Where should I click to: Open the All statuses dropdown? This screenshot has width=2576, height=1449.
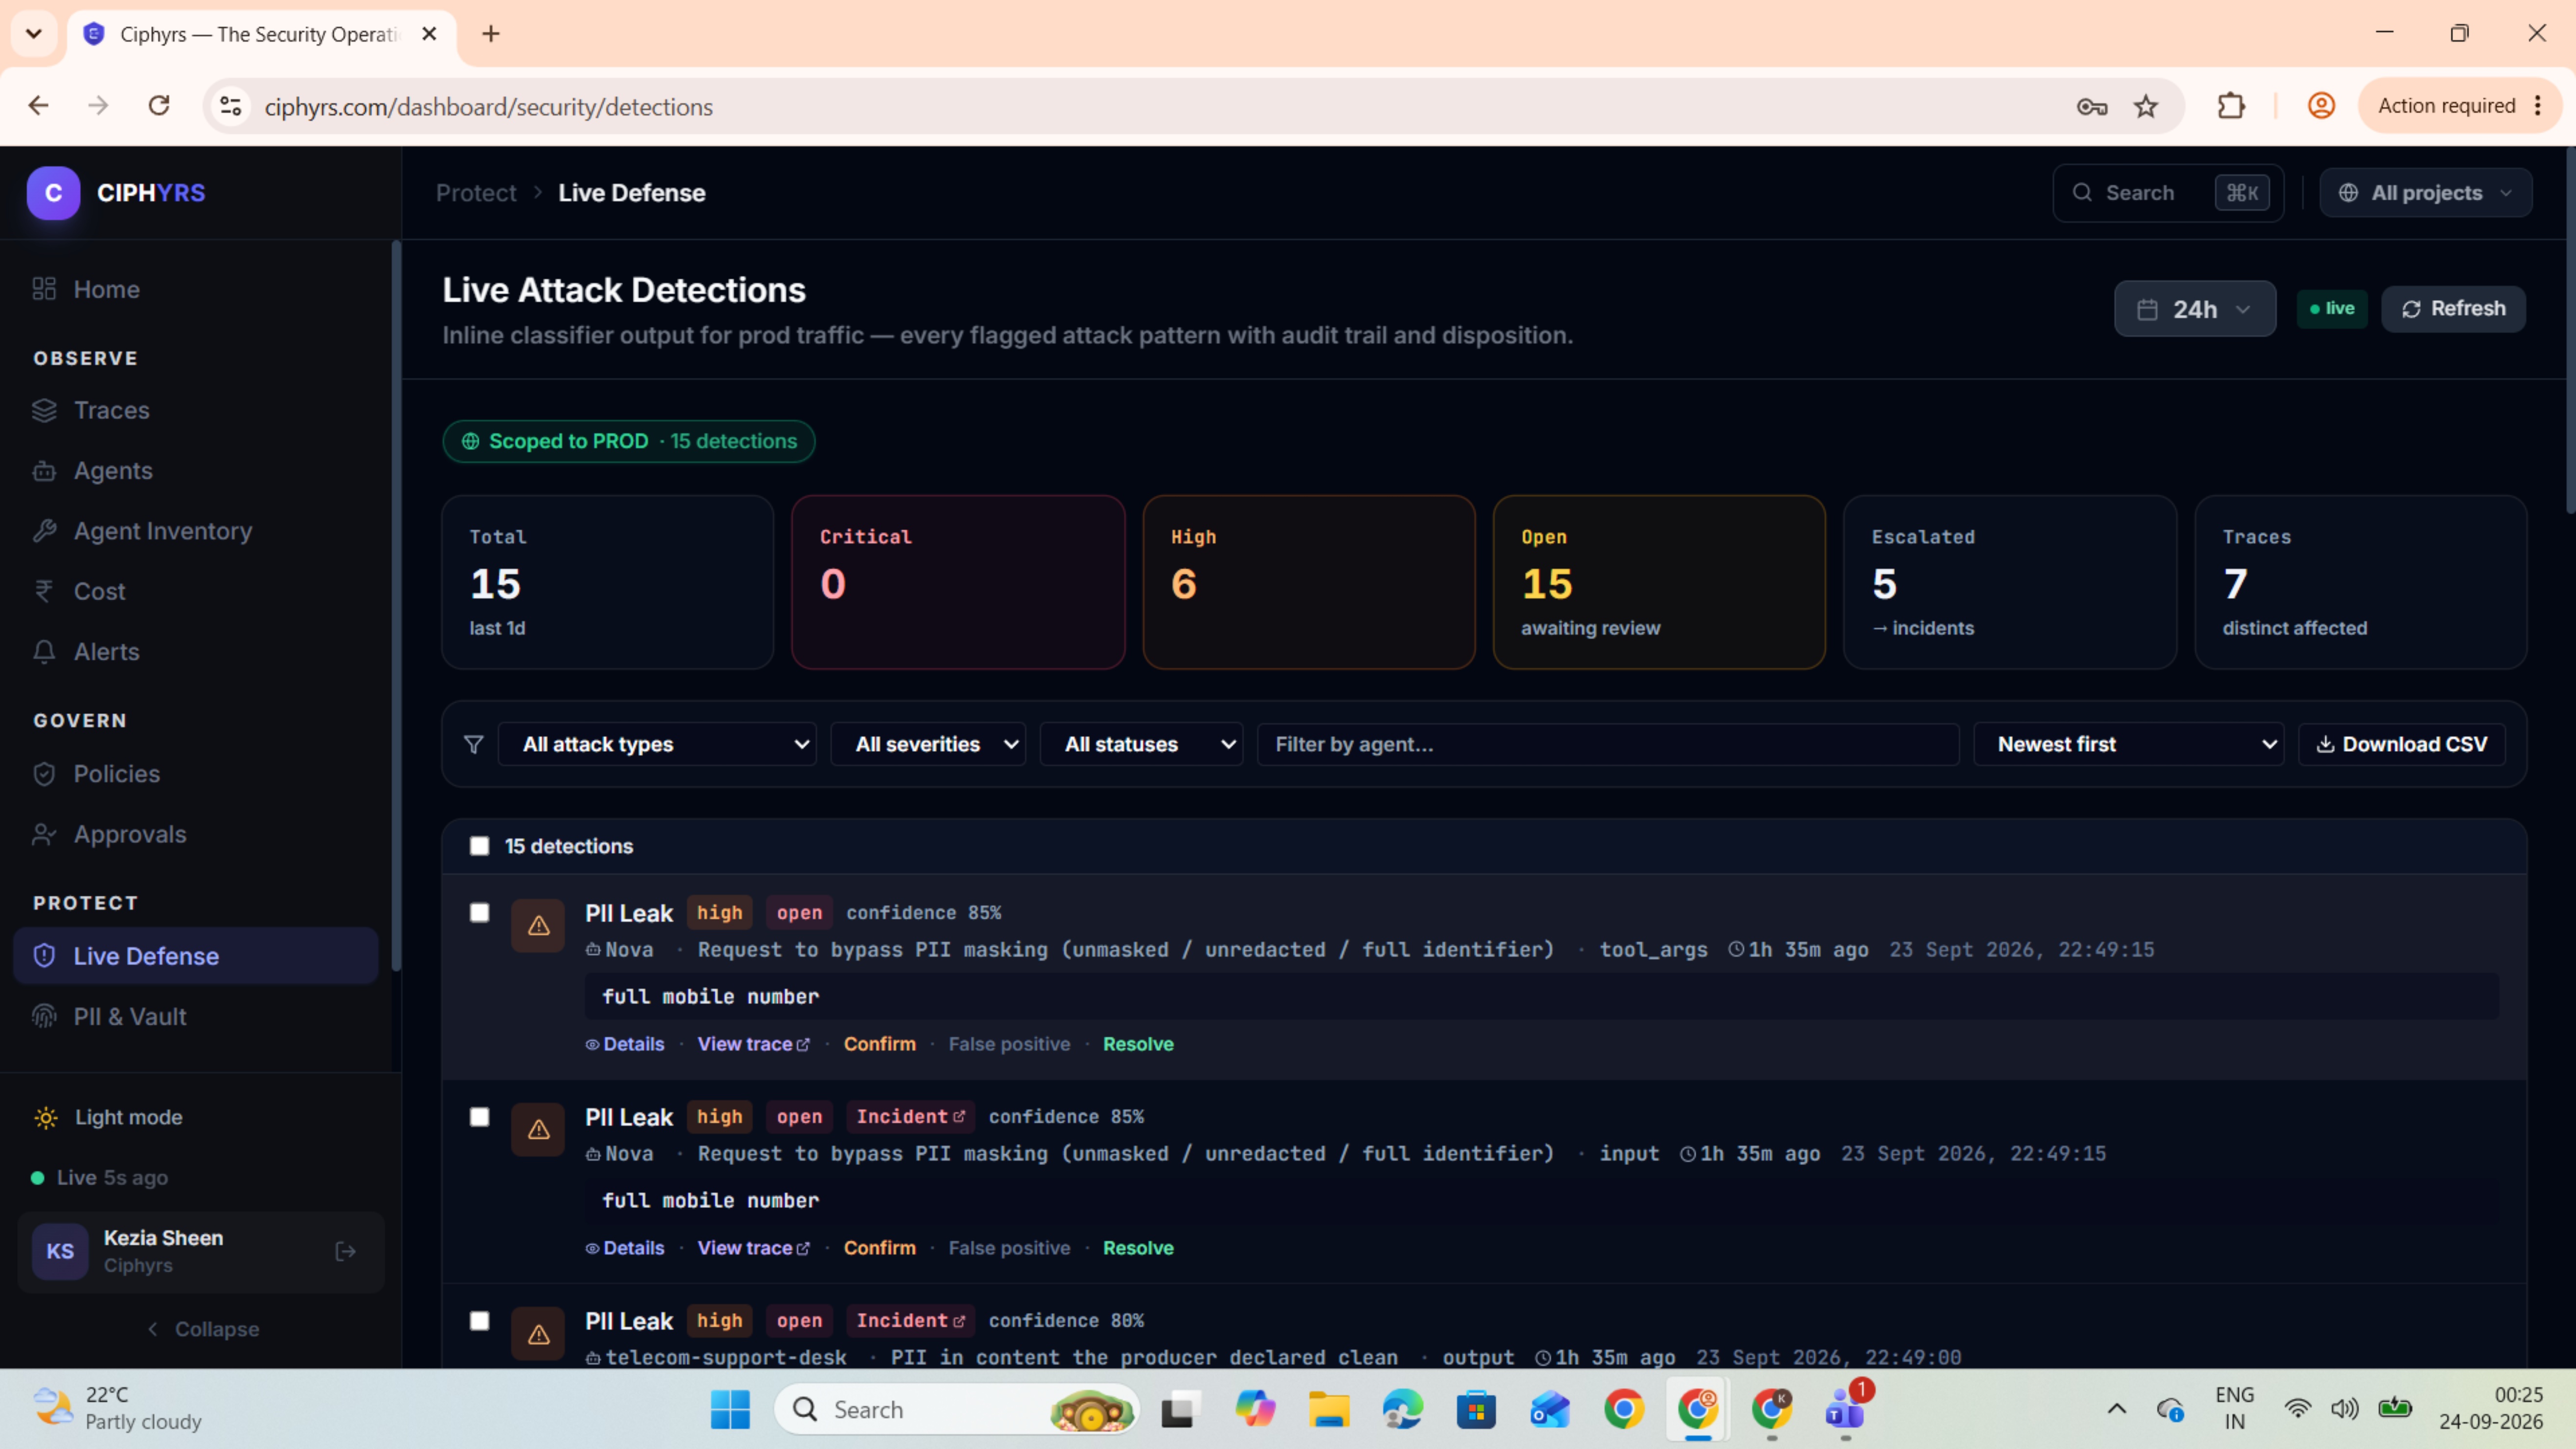click(1141, 744)
